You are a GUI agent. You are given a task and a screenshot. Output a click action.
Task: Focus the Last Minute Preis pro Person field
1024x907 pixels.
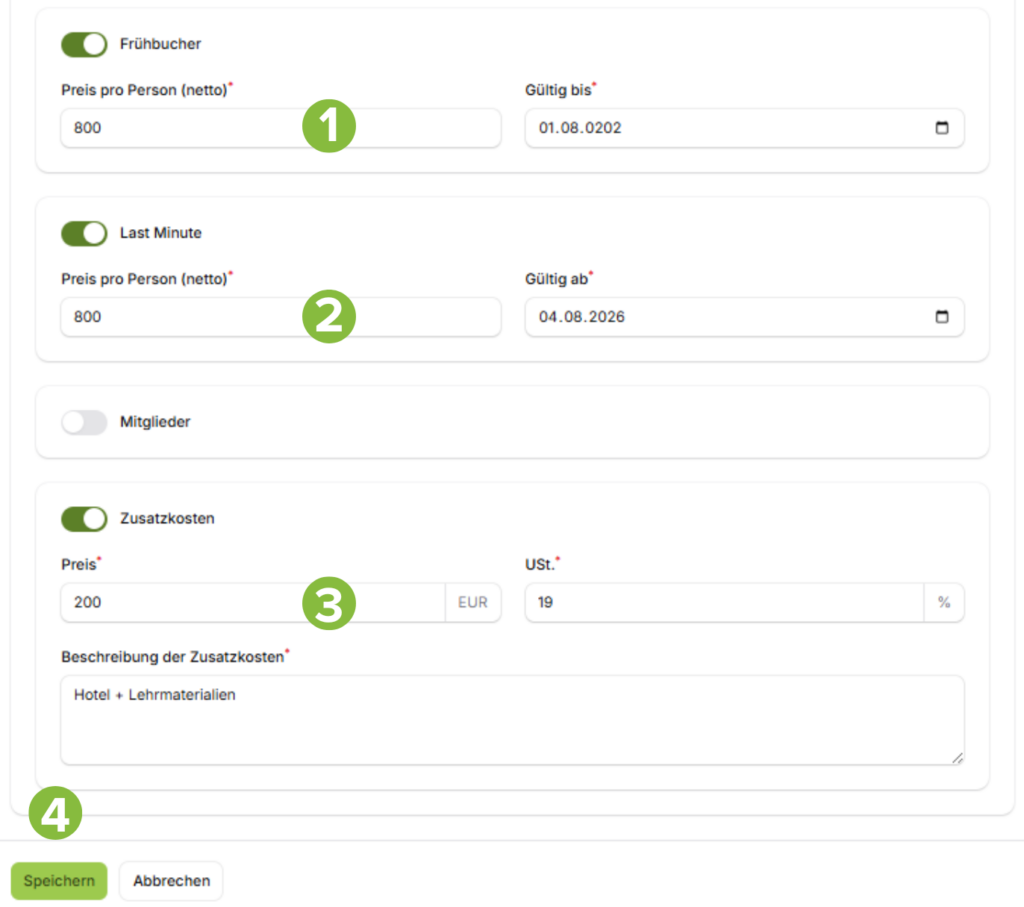point(281,317)
